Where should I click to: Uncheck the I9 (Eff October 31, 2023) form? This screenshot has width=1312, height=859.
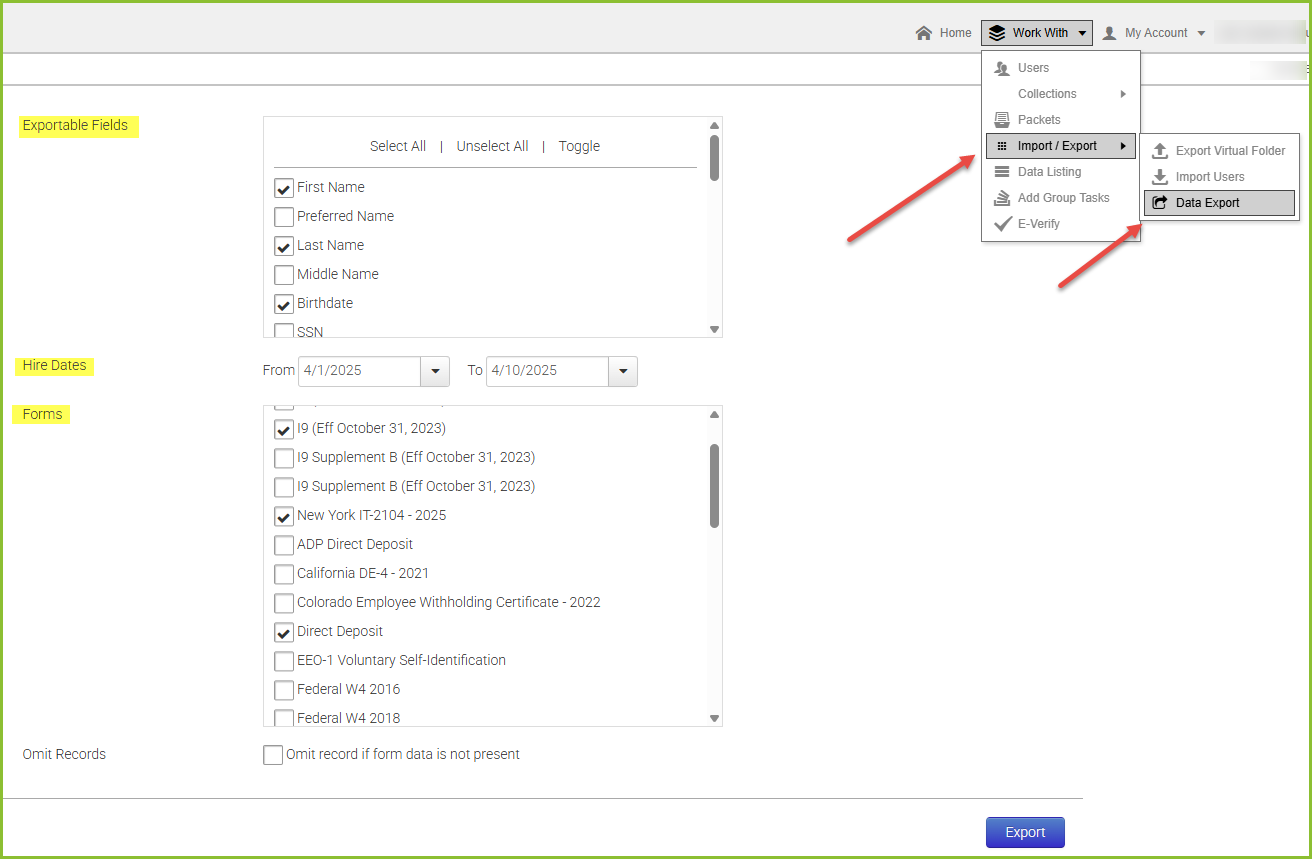point(284,429)
